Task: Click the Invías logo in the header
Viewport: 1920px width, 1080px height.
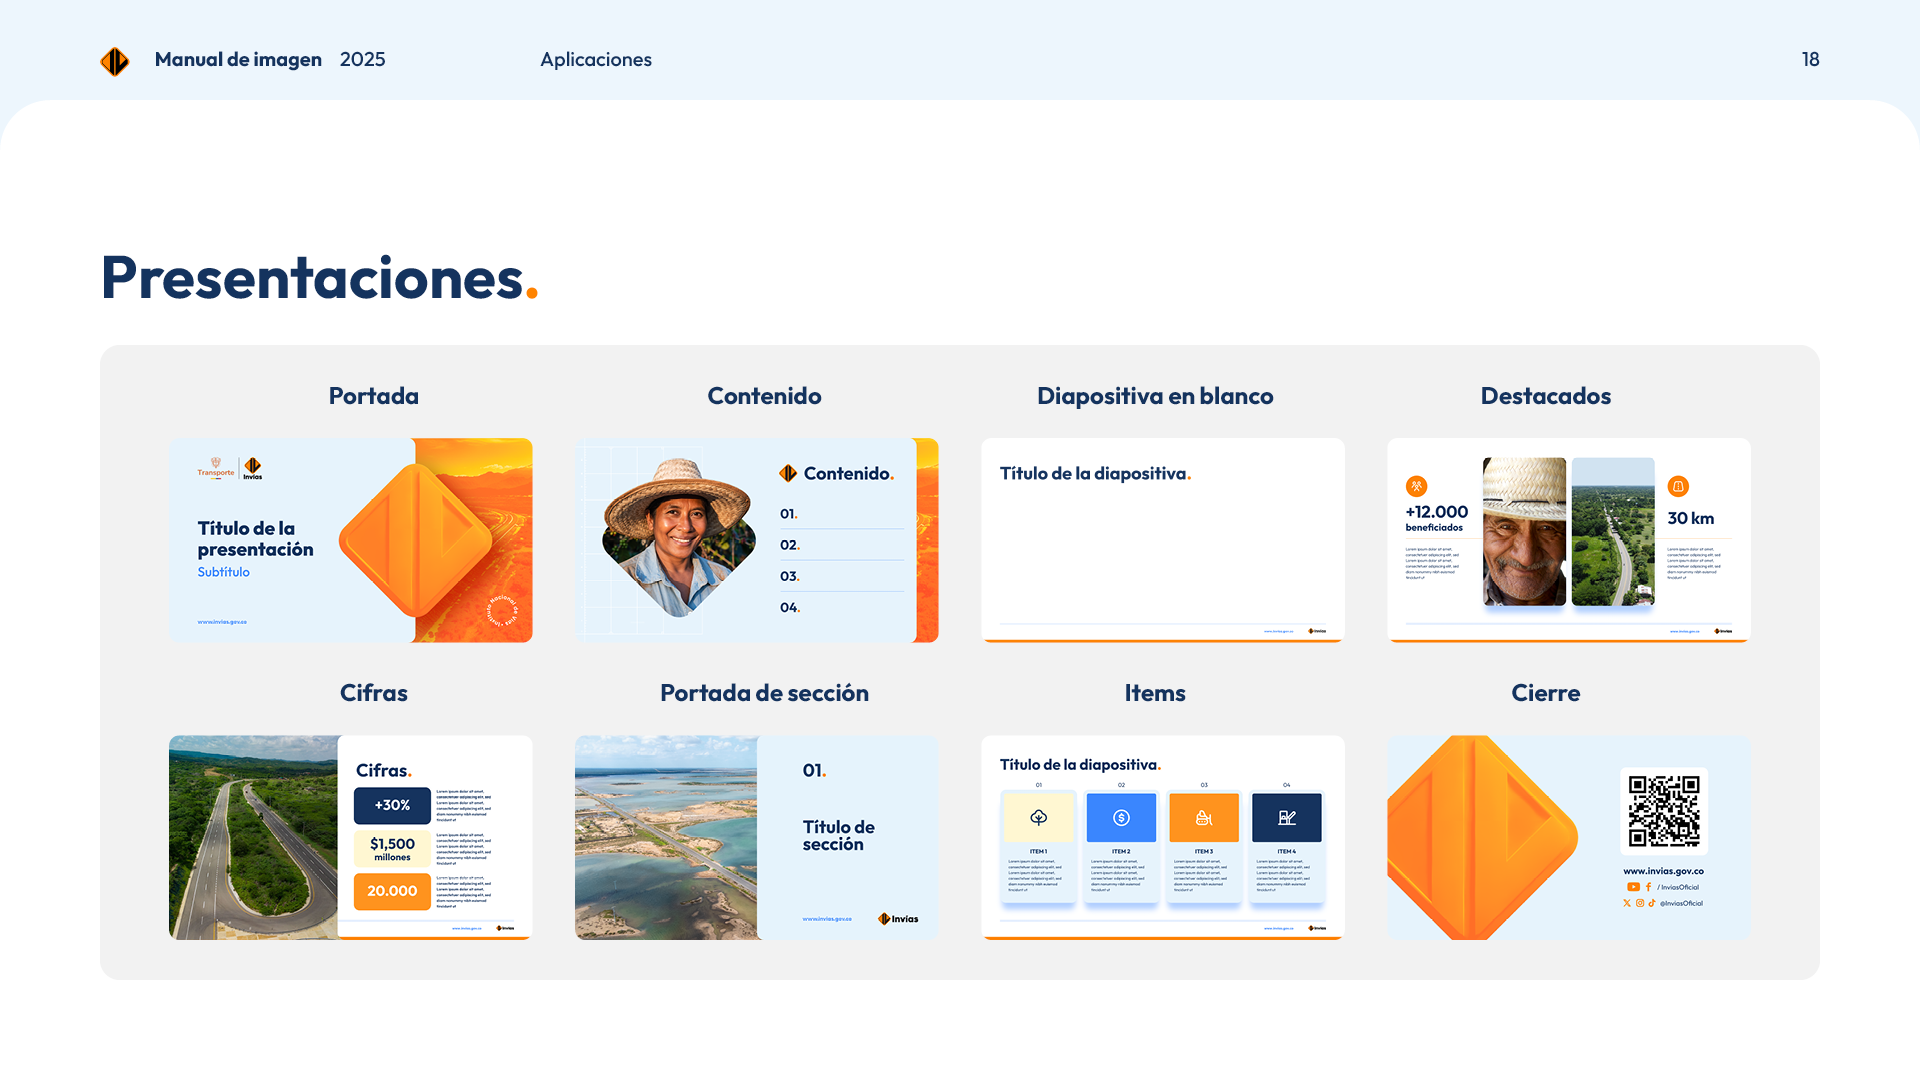Action: tap(115, 61)
